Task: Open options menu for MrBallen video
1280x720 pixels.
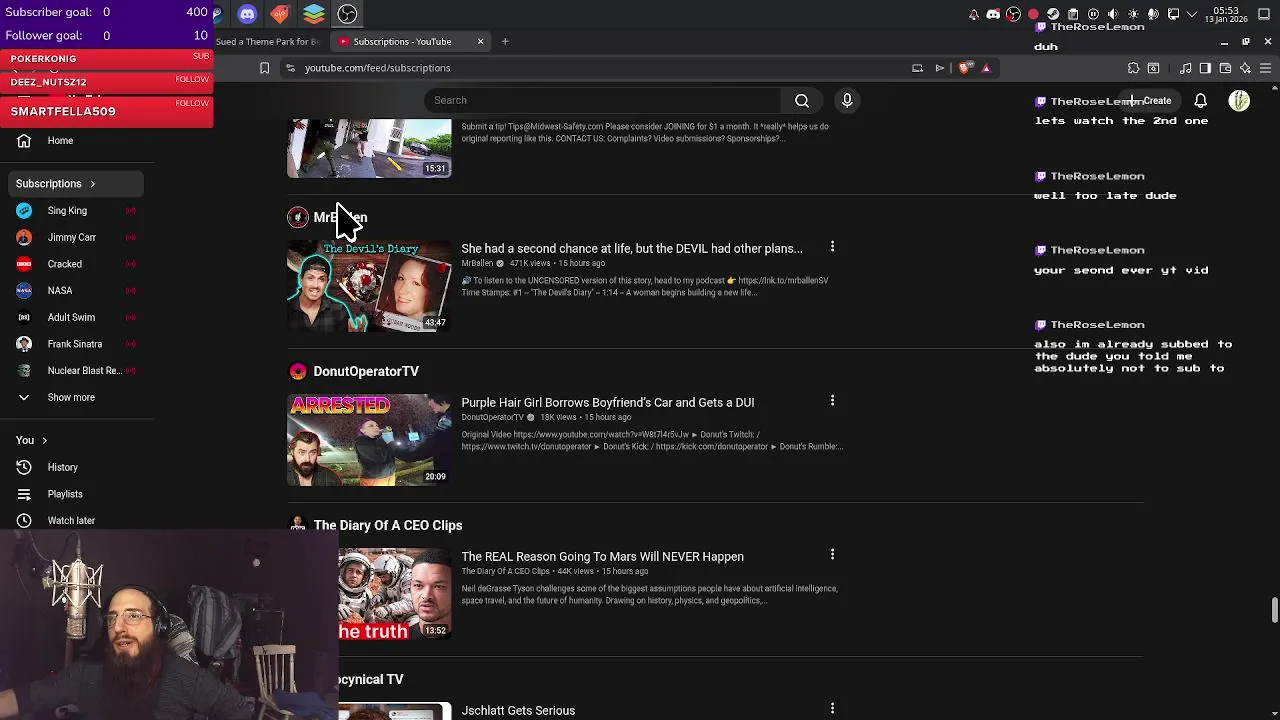Action: pos(832,247)
